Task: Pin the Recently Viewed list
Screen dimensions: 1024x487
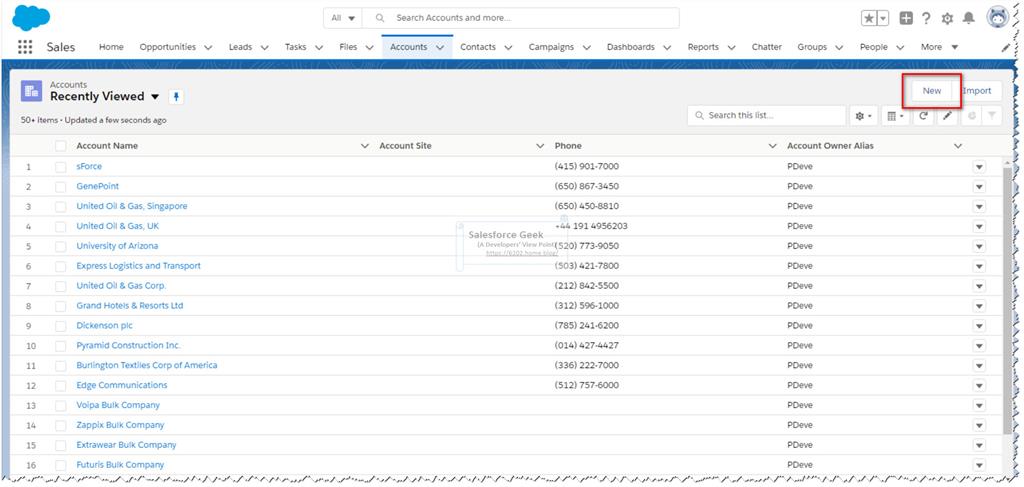Action: click(176, 97)
